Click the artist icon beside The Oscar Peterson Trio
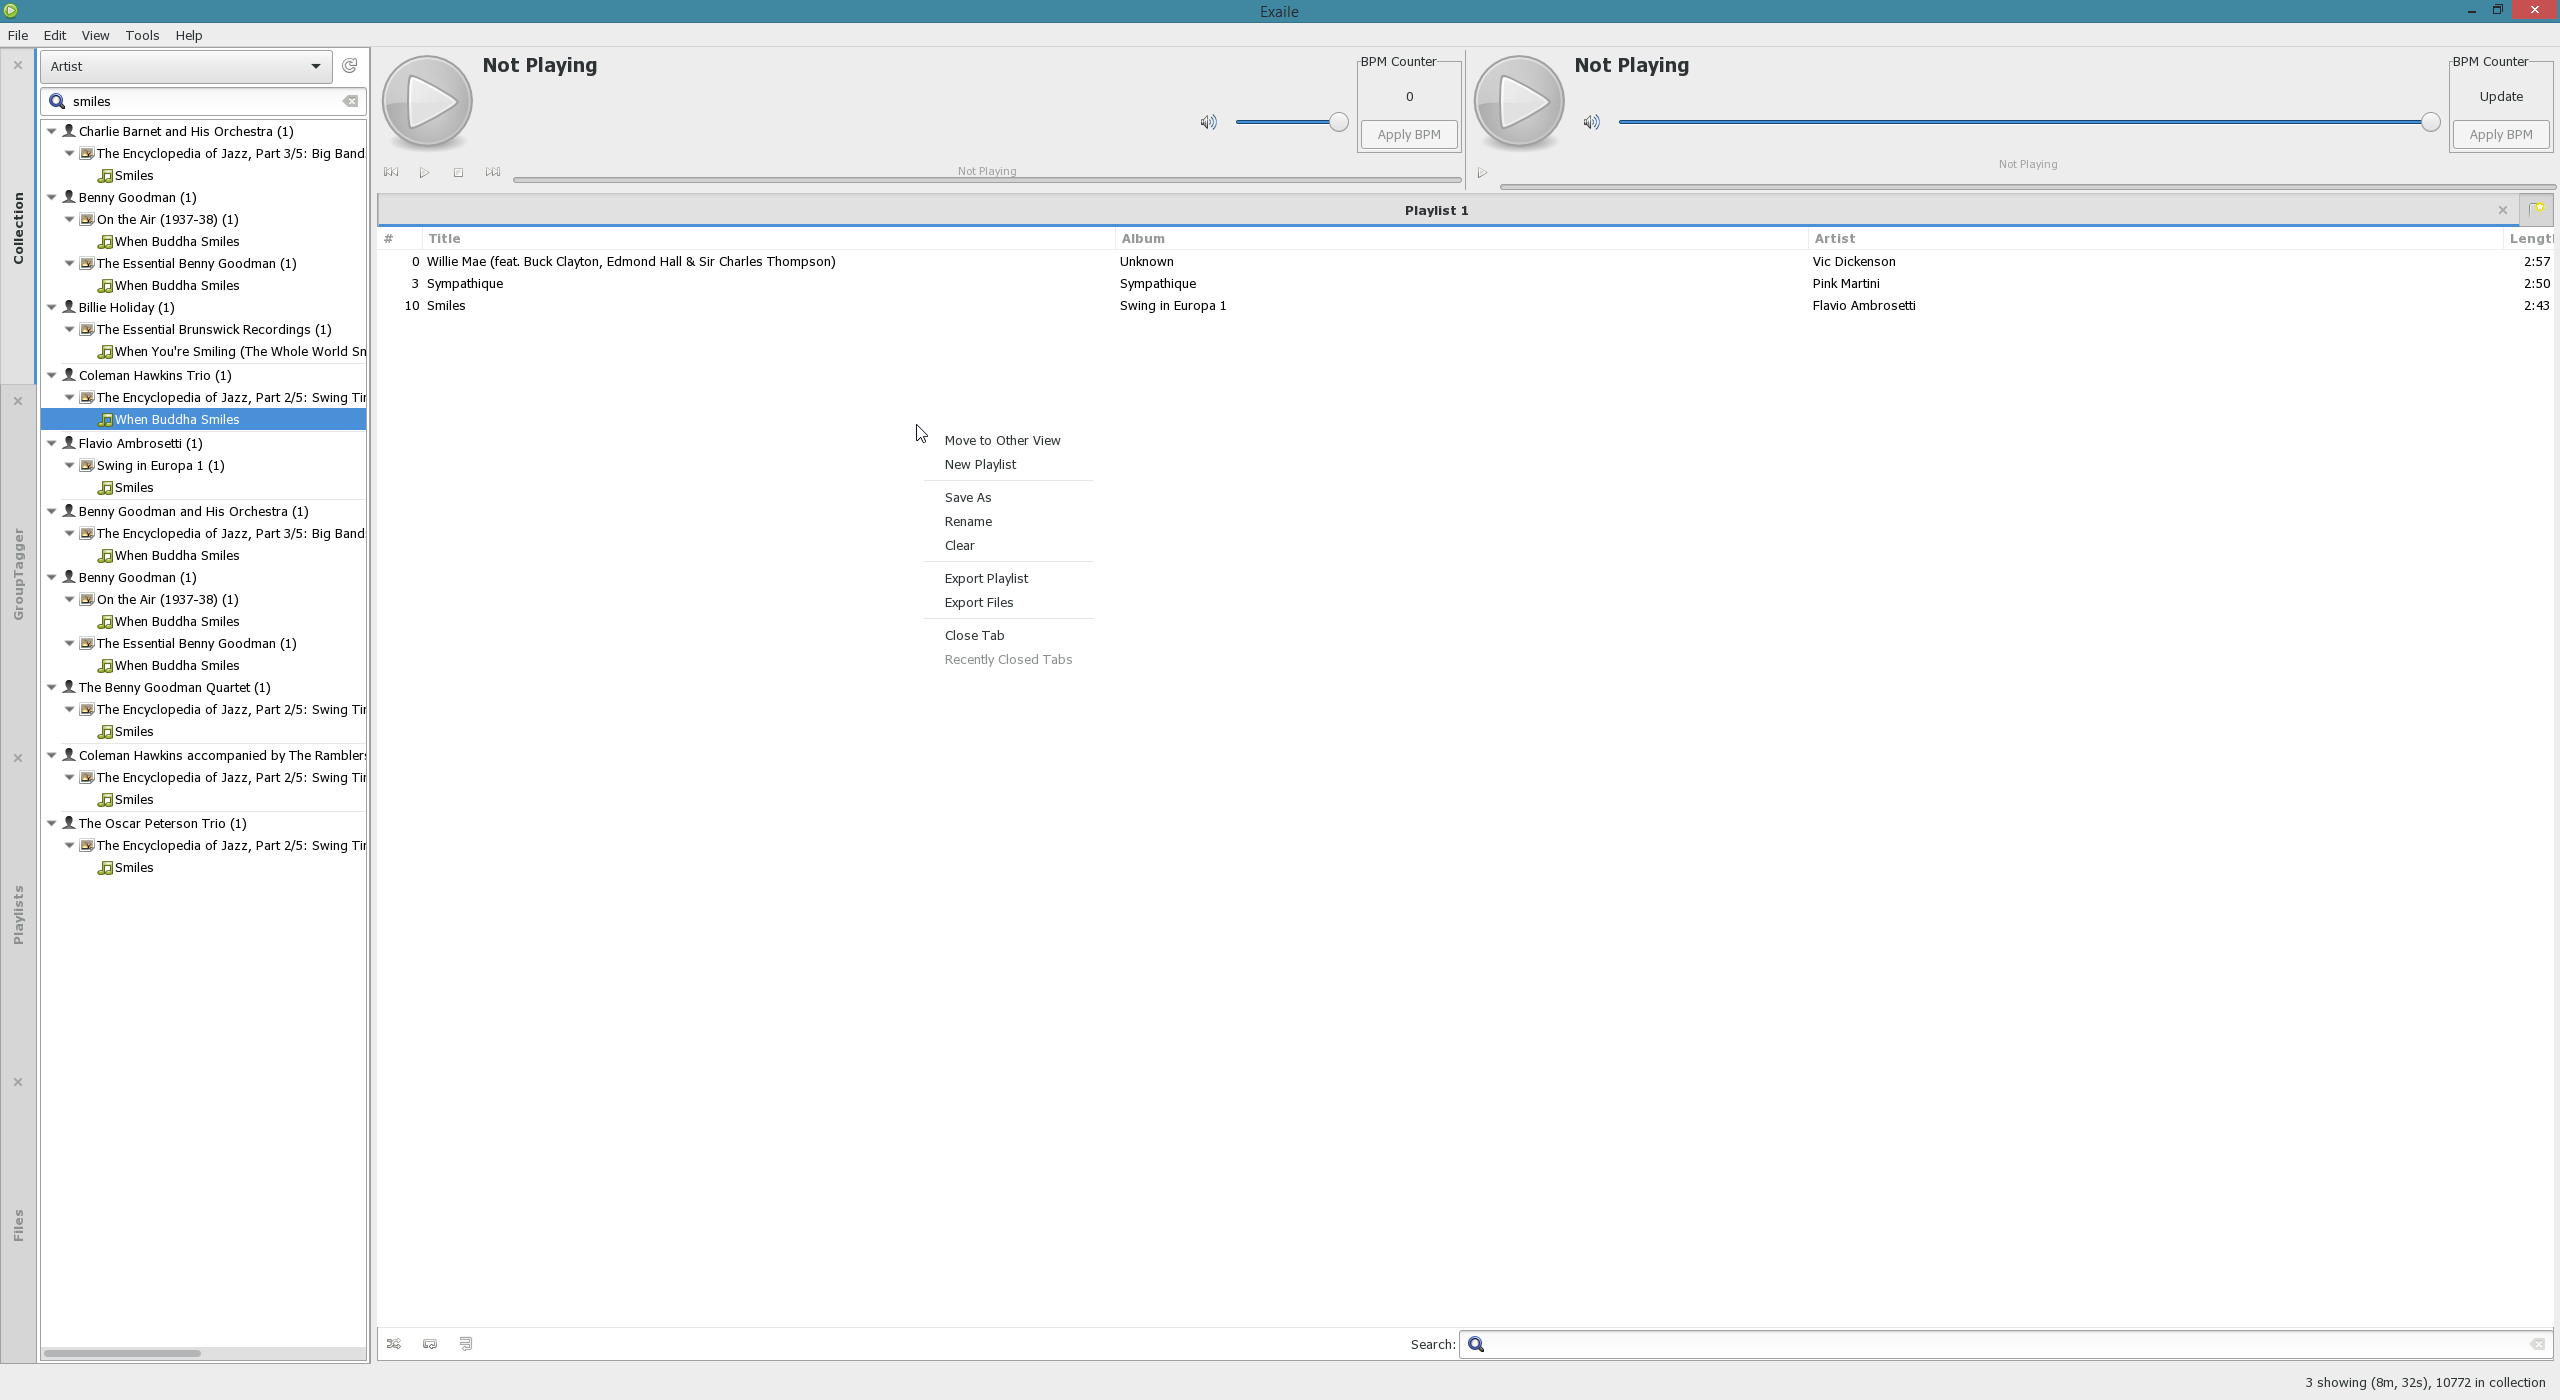The height and width of the screenshot is (1400, 2560). tap(69, 823)
